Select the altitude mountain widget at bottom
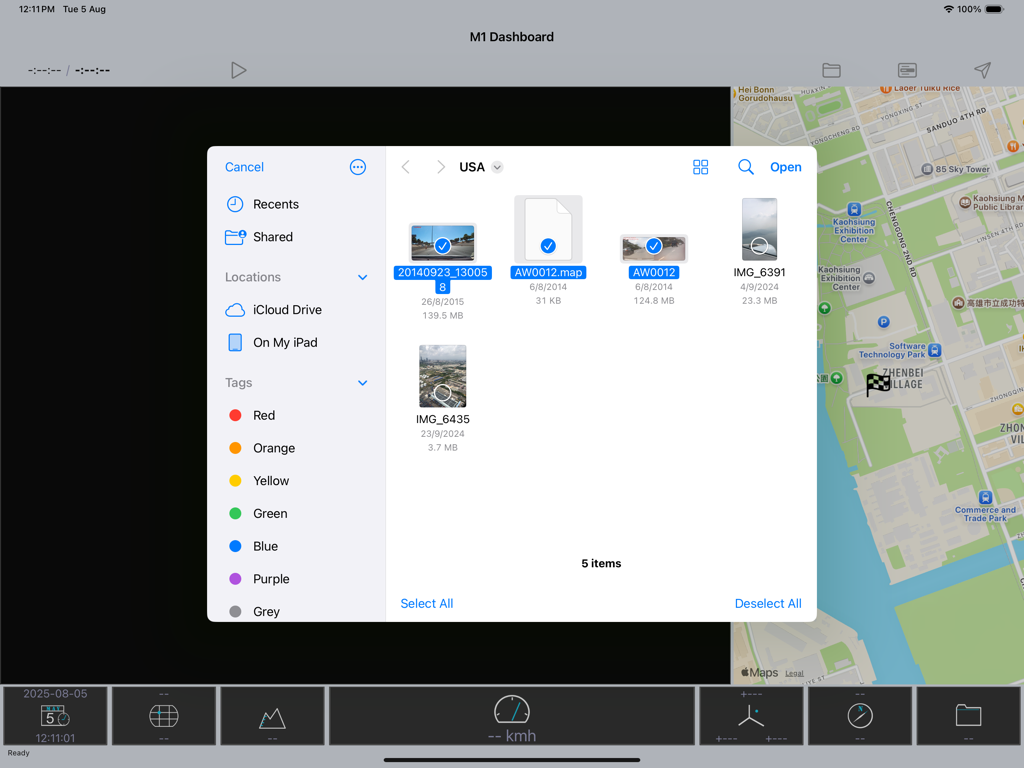 pyautogui.click(x=272, y=715)
